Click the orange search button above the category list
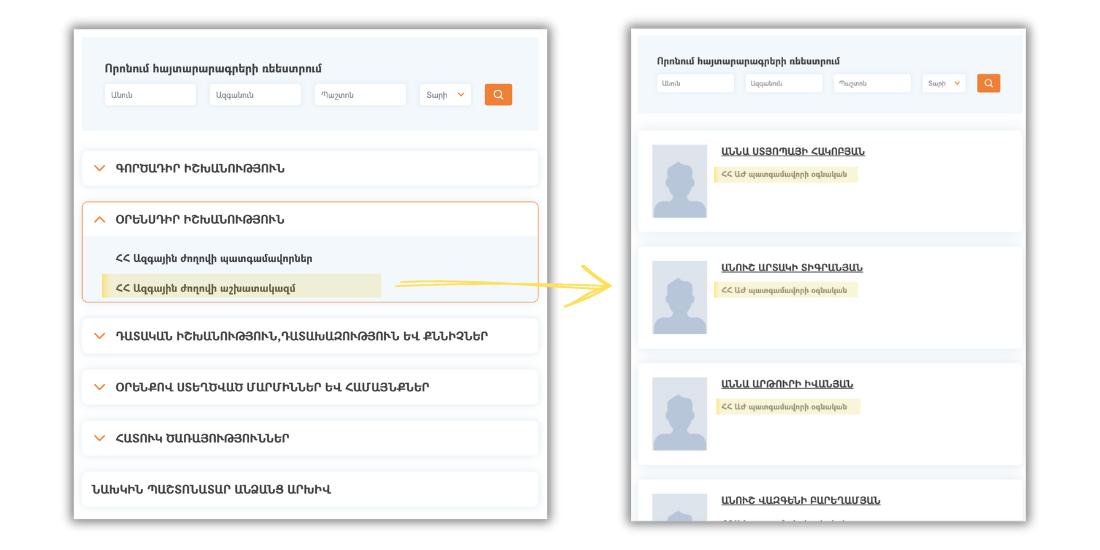This screenshot has height=550, width=1100. [498, 95]
